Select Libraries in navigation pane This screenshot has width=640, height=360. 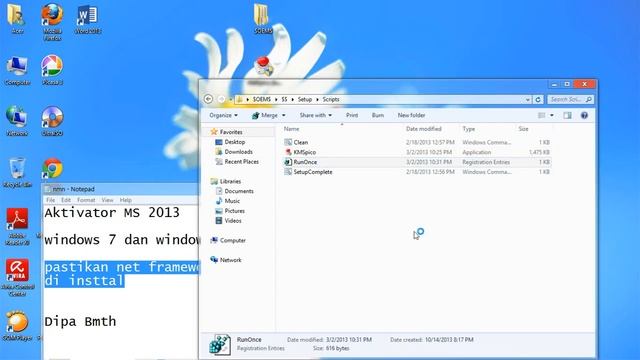(x=230, y=181)
